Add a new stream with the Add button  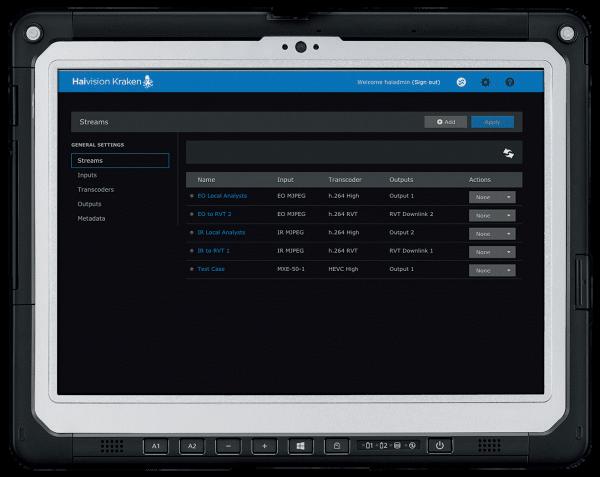[446, 122]
